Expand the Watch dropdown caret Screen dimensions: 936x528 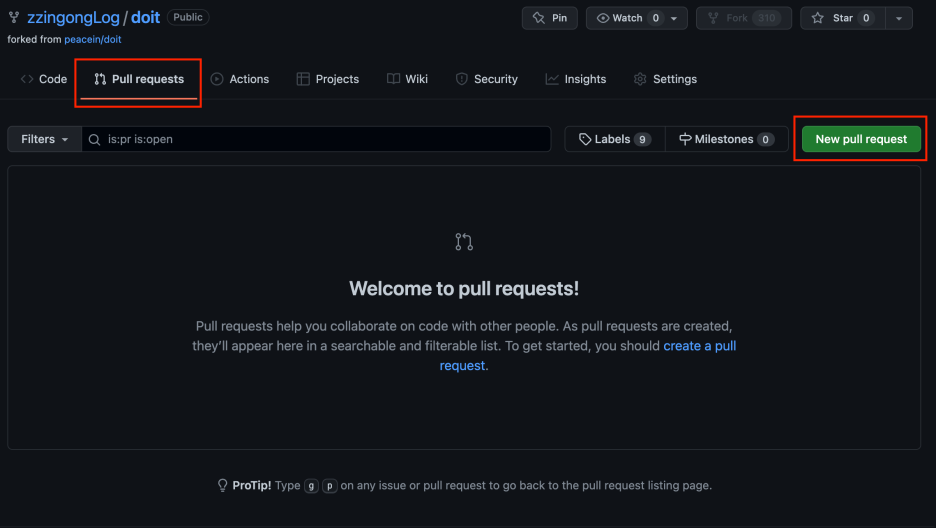point(674,18)
